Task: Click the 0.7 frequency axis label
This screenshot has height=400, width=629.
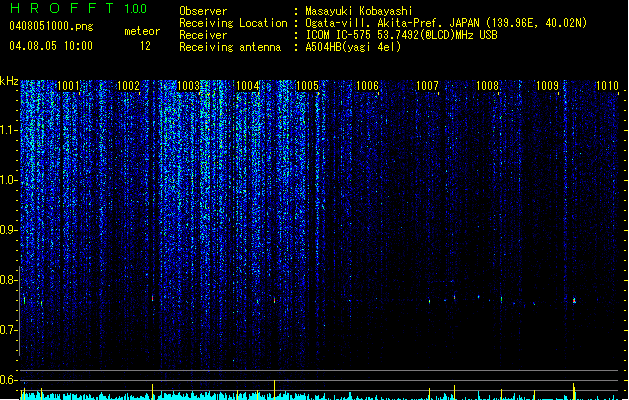Action: pyautogui.click(x=9, y=330)
